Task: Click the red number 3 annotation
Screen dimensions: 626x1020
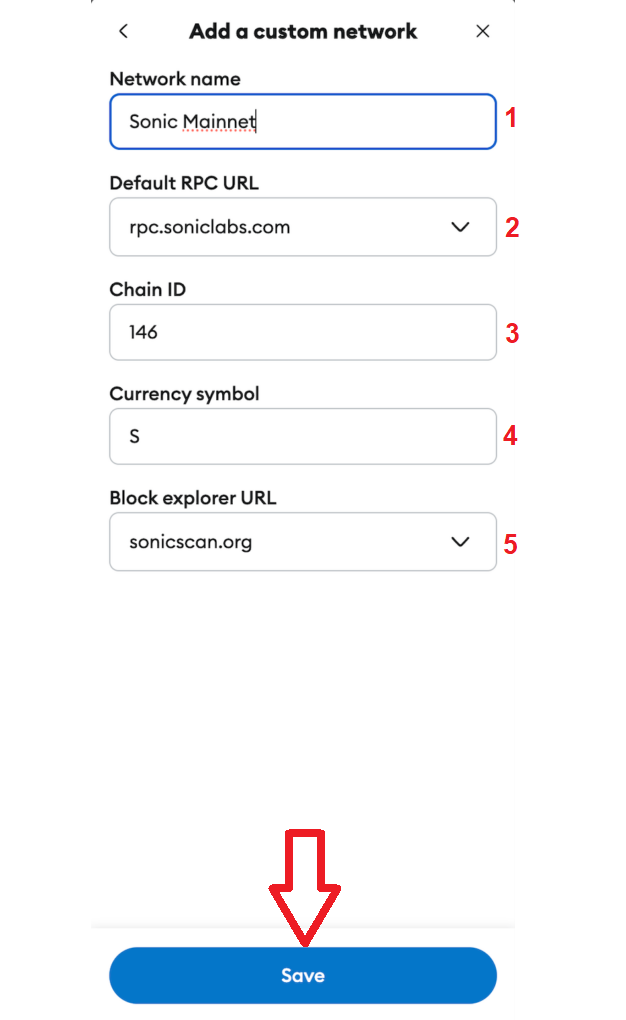Action: (511, 333)
